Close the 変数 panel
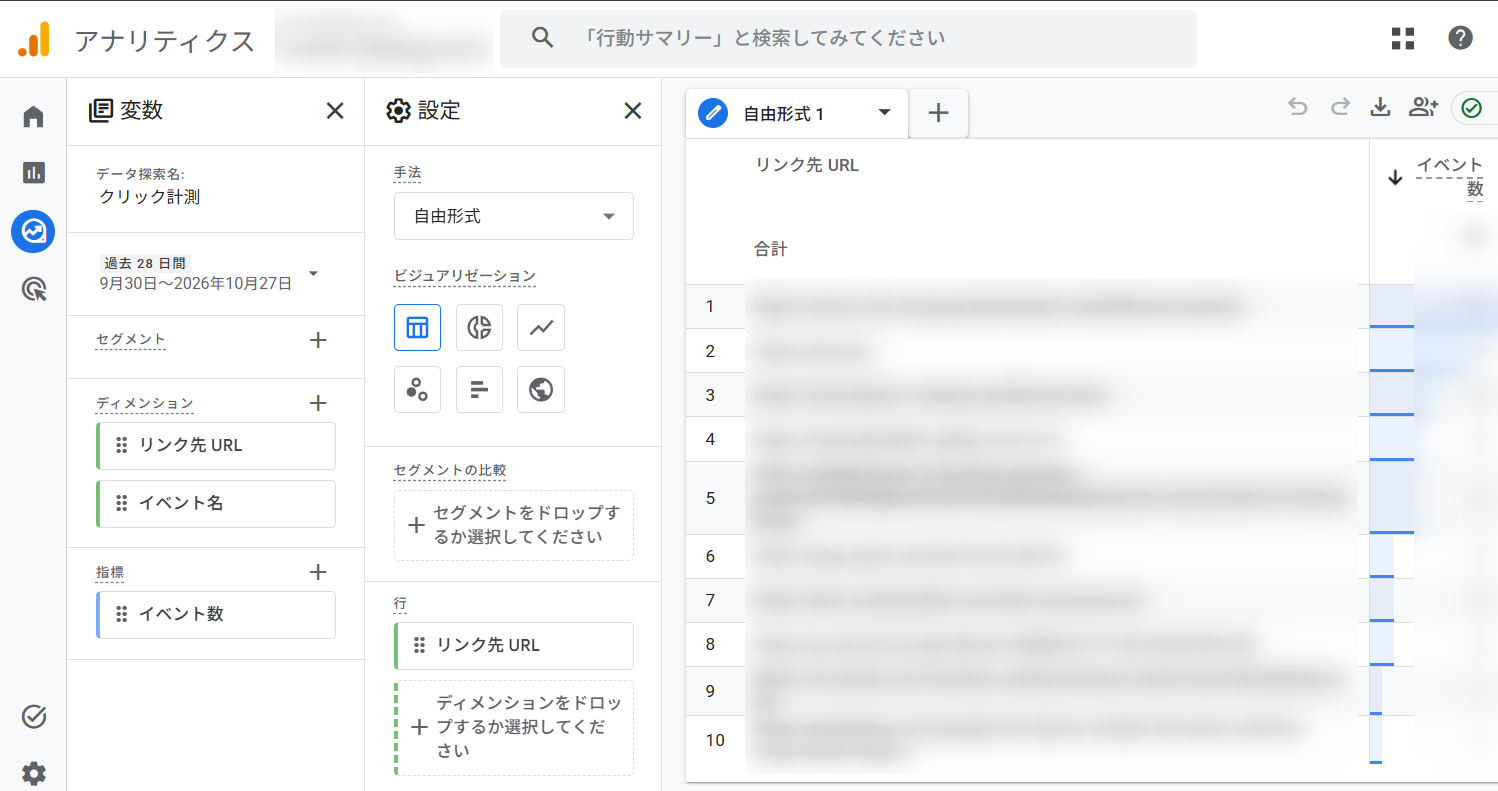 tap(335, 111)
